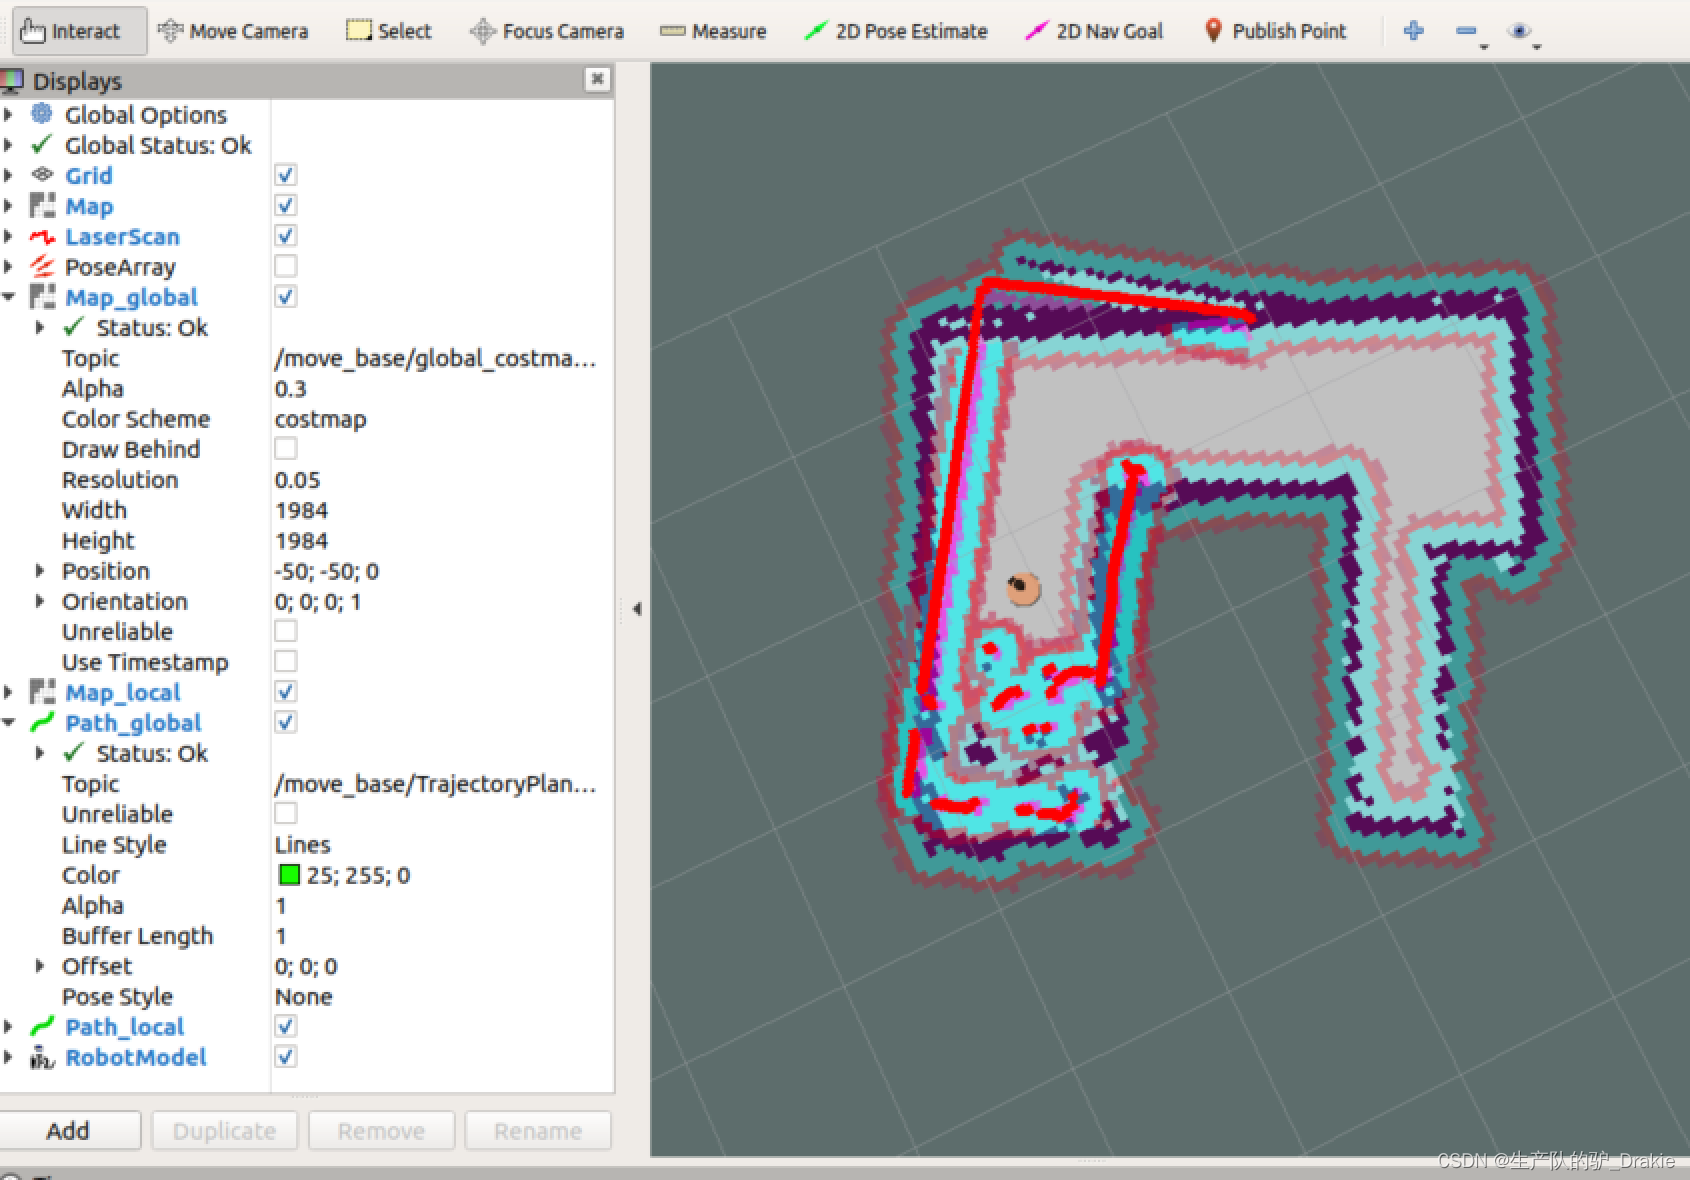Expand the Orientation property
This screenshot has width=1690, height=1180.
point(40,601)
